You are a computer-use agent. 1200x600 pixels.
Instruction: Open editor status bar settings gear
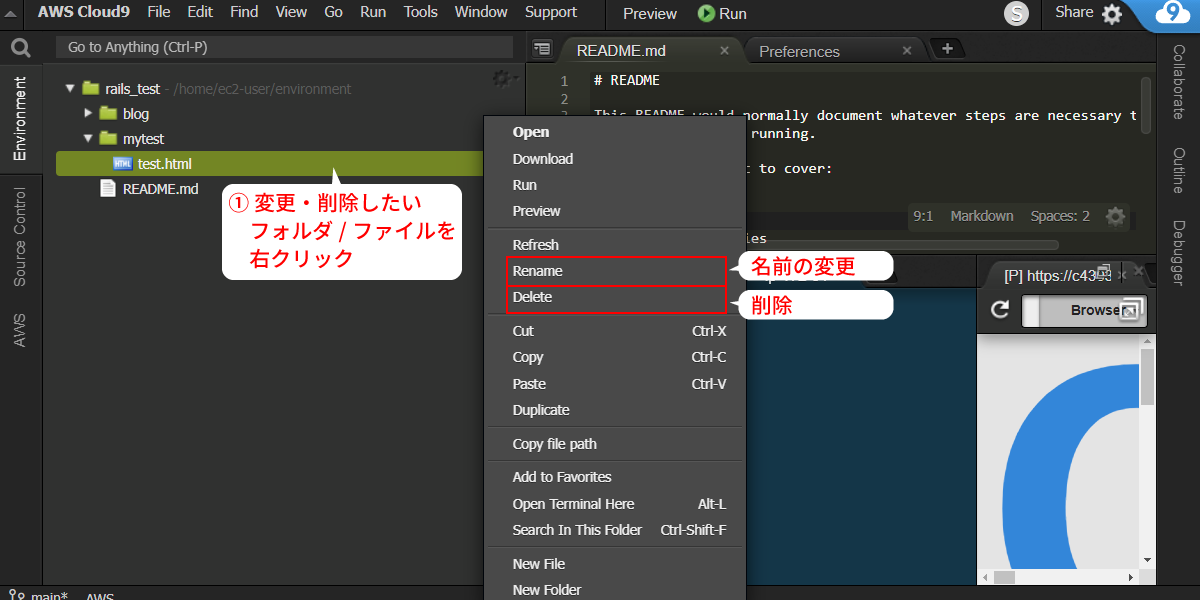(x=1115, y=216)
